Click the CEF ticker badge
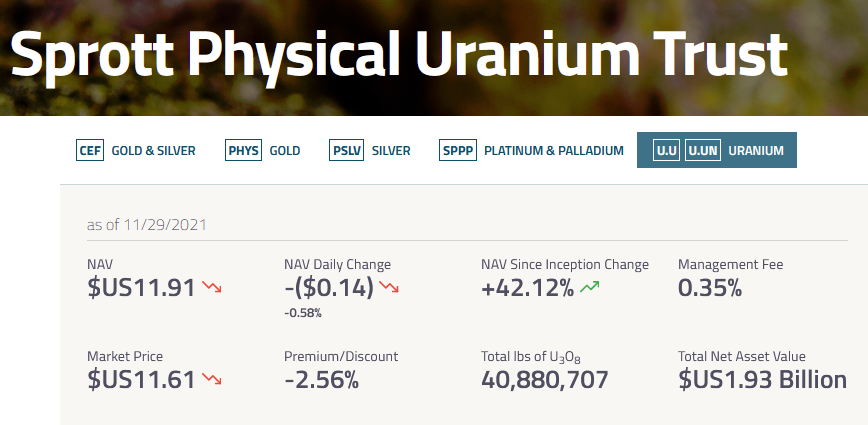 [90, 151]
